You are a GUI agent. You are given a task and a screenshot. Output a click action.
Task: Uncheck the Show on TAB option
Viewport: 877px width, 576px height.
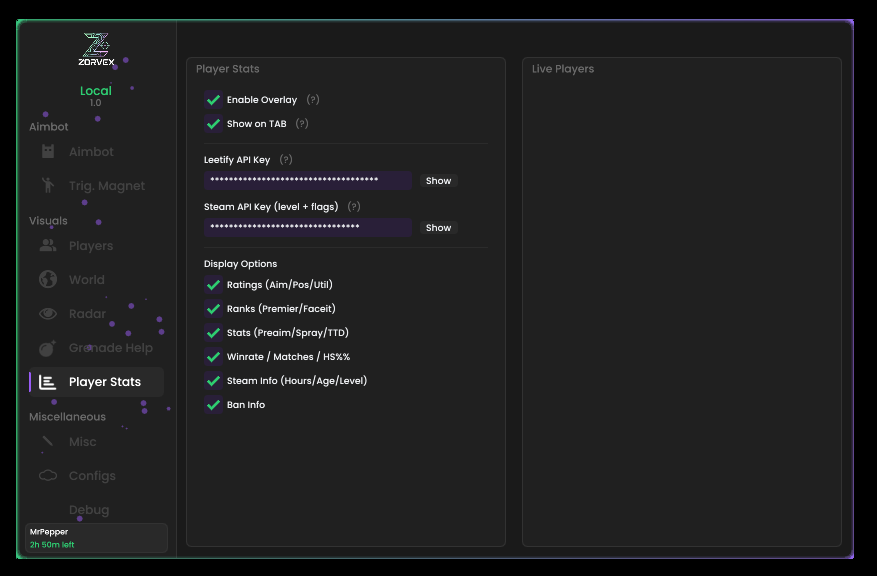pos(213,124)
